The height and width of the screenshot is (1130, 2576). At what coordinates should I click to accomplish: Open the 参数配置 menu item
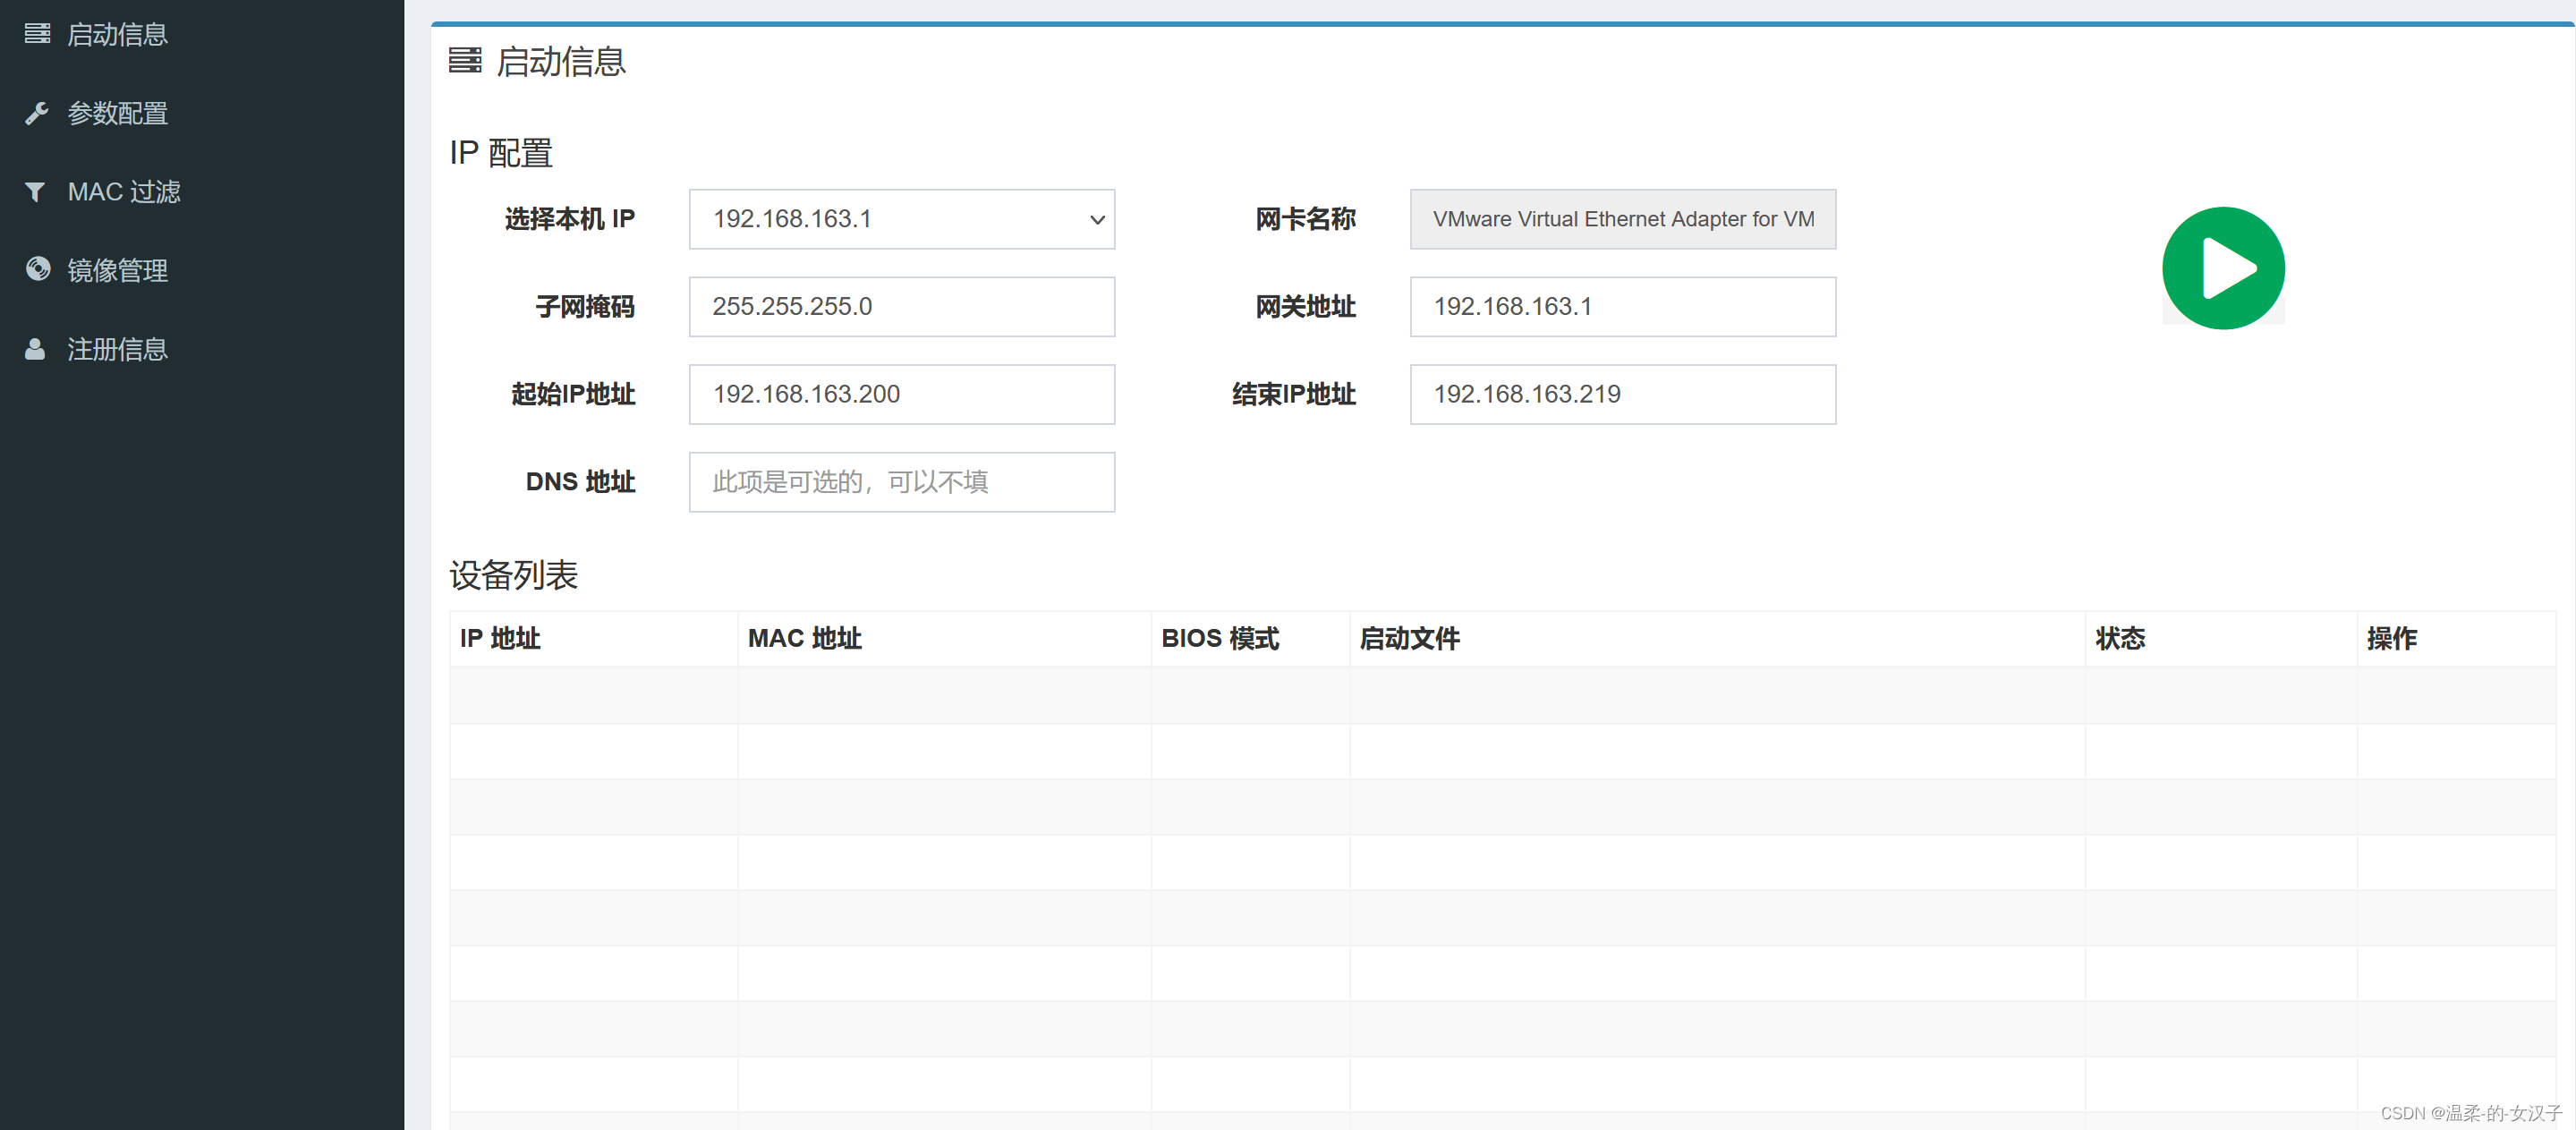pyautogui.click(x=117, y=113)
